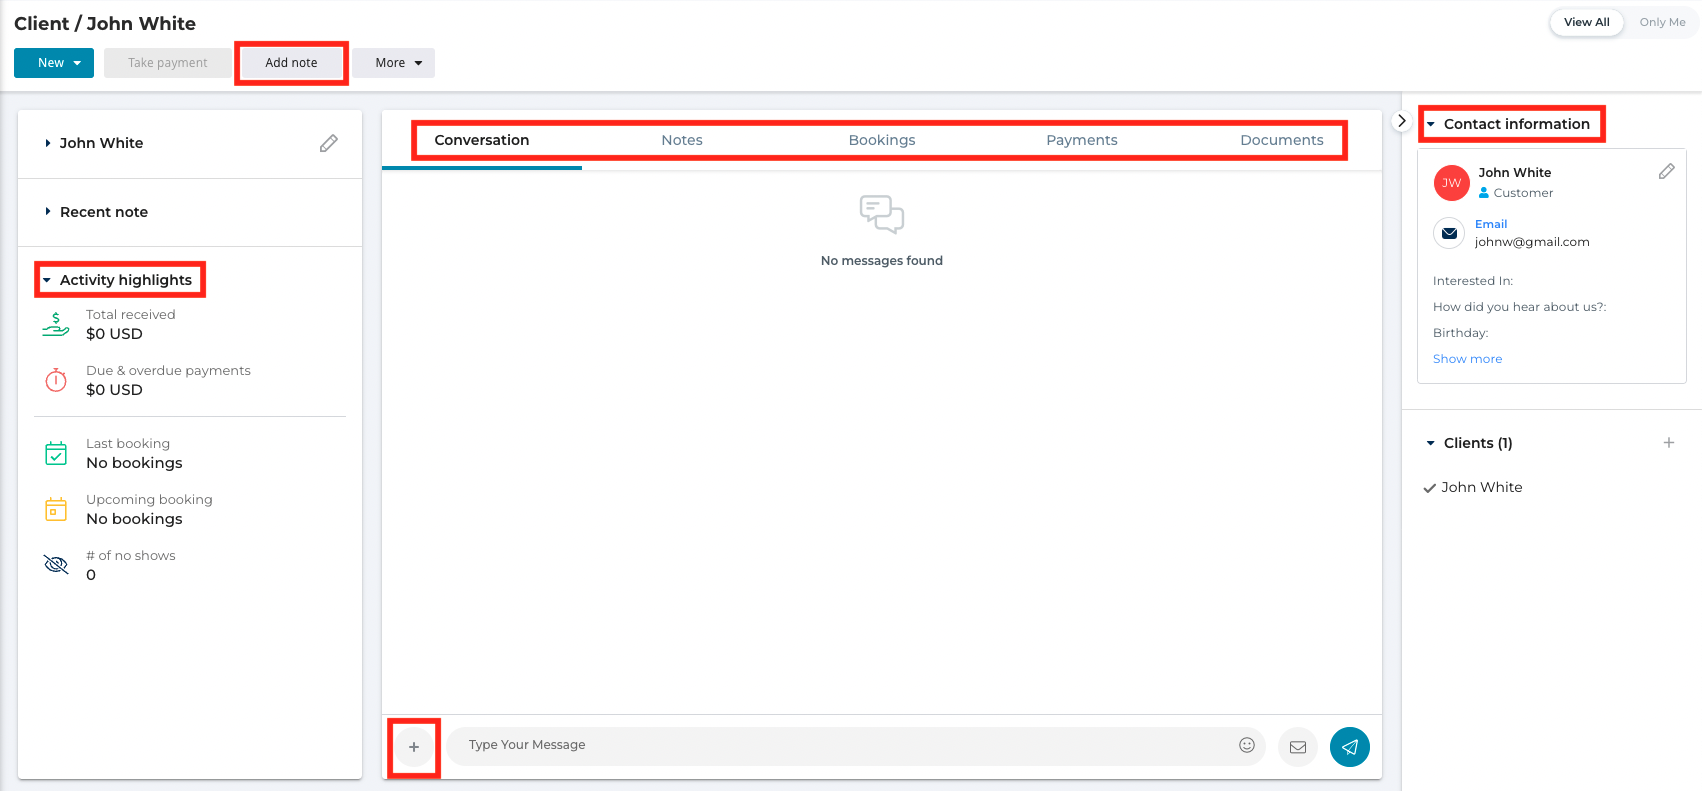This screenshot has height=791, width=1702.
Task: Click the red JW avatar
Action: 1451,183
